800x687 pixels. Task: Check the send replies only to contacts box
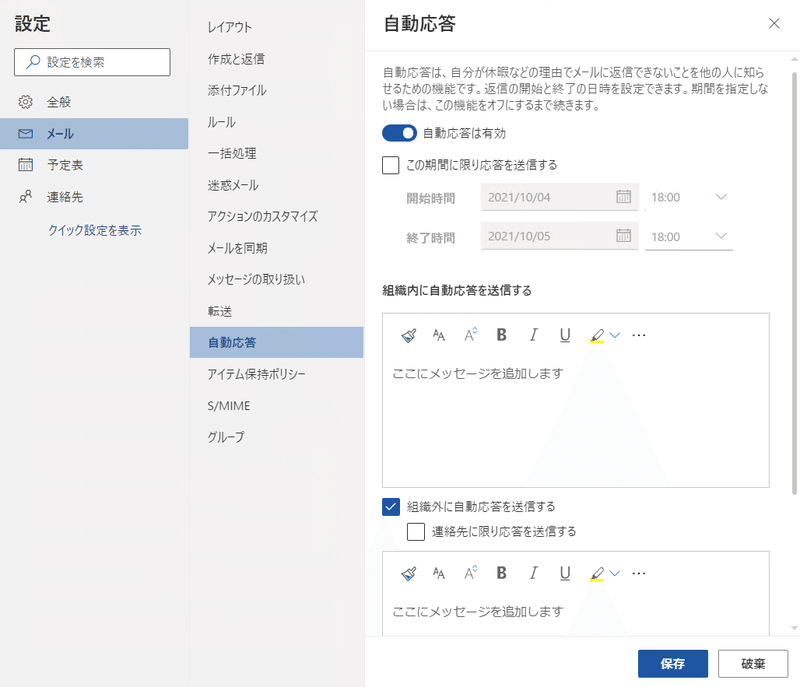(417, 531)
